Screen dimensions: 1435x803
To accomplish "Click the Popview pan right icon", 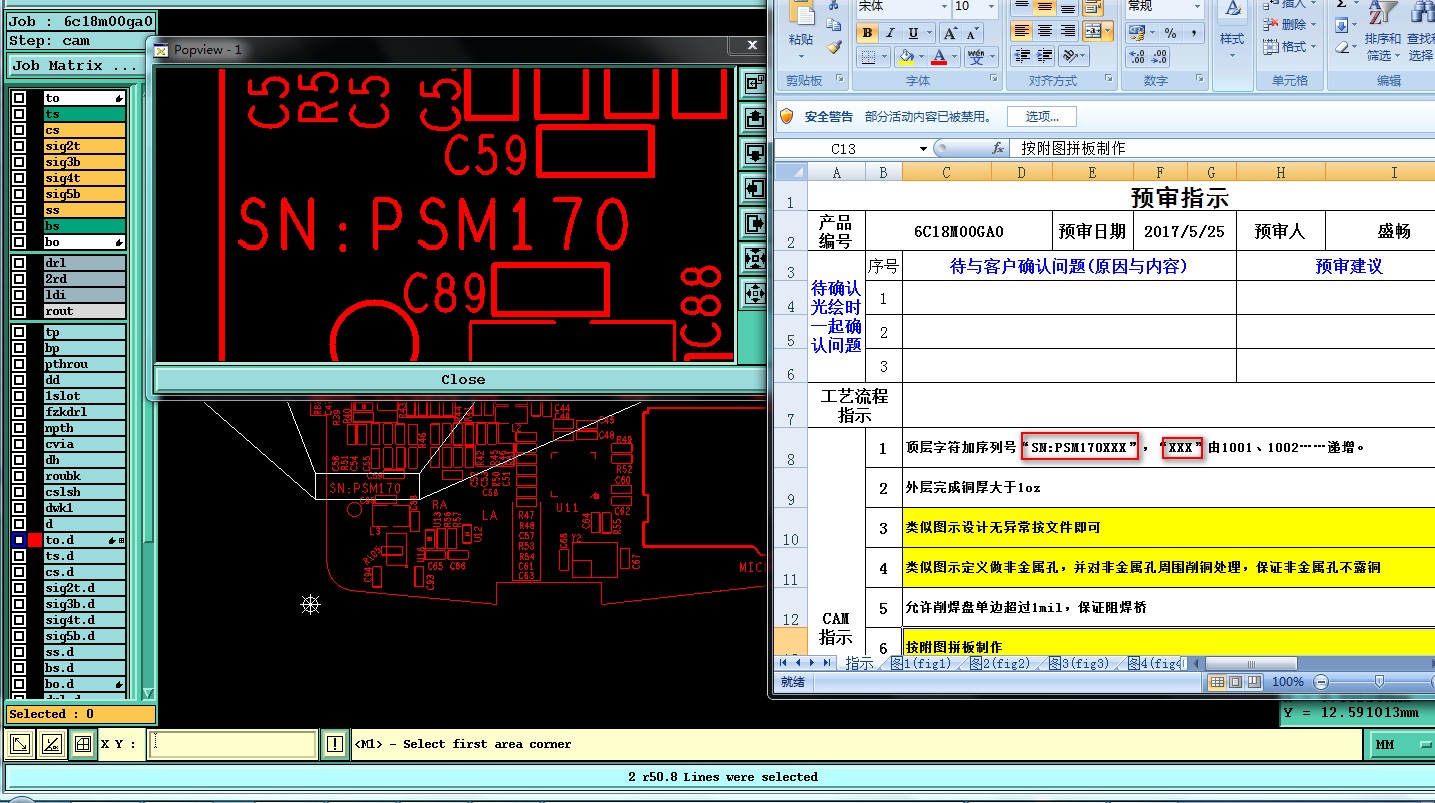I will 752,222.
